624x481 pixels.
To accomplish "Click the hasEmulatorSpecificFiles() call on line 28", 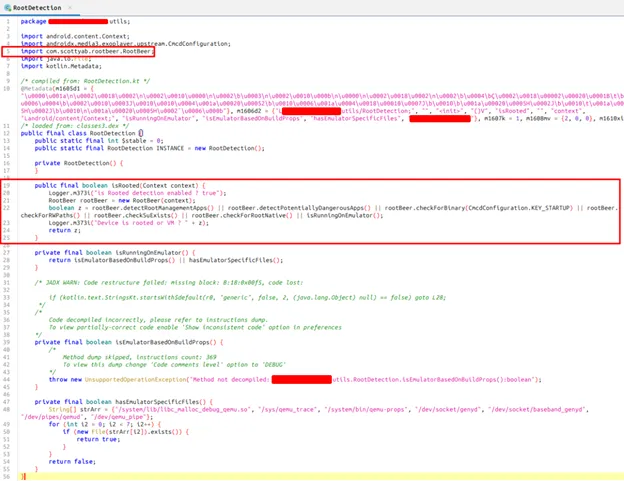I will pyautogui.click(x=234, y=260).
